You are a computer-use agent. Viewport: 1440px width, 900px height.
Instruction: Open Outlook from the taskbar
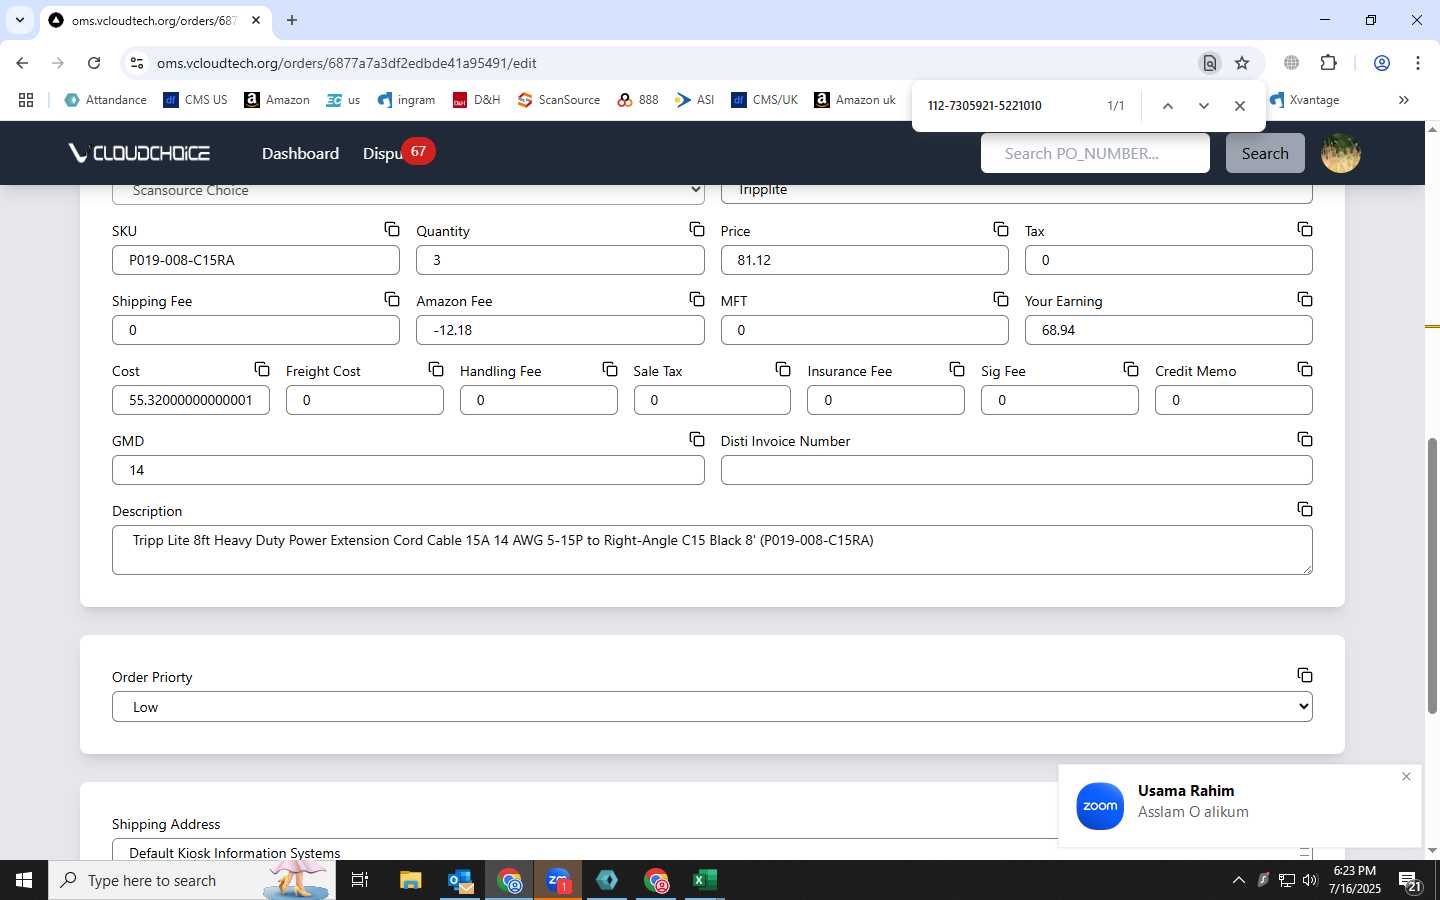point(460,880)
